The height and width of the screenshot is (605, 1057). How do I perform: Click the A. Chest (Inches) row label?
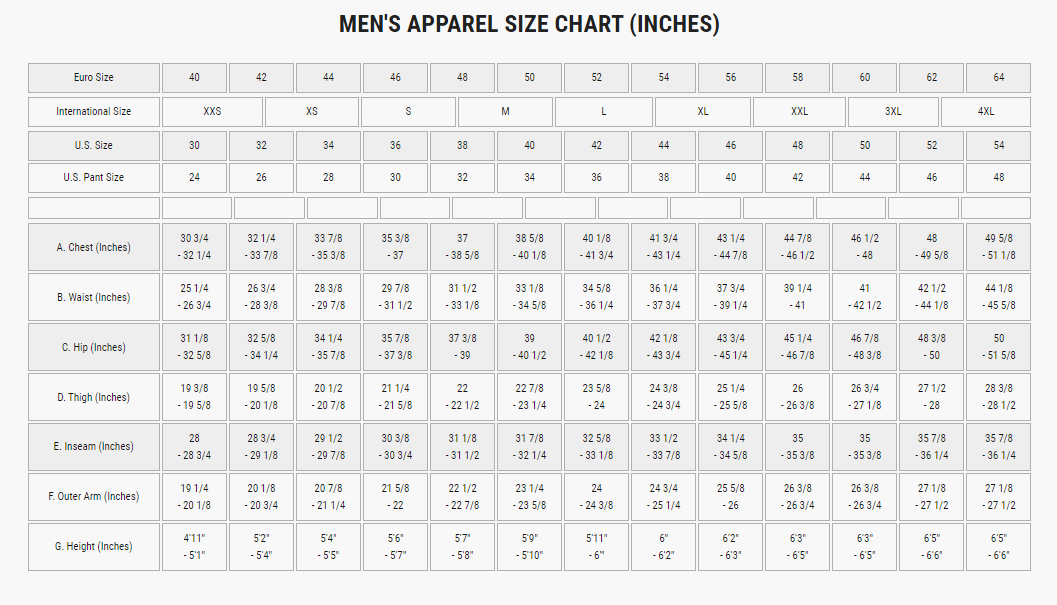pos(94,247)
